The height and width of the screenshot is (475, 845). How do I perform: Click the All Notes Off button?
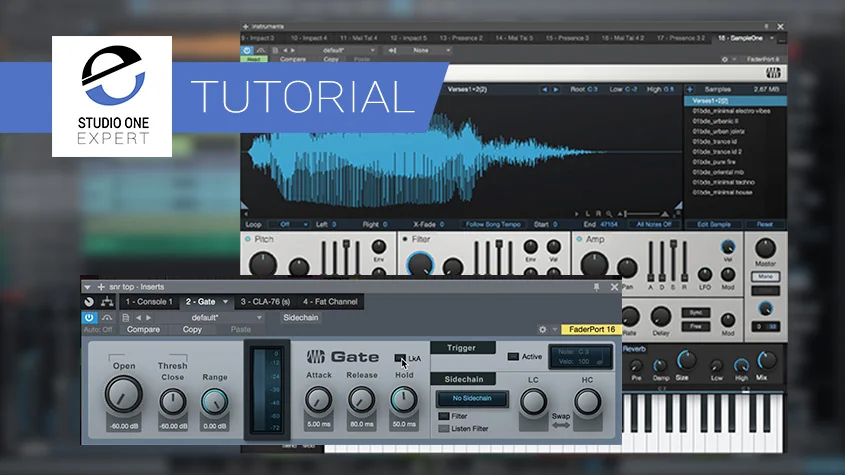click(654, 224)
